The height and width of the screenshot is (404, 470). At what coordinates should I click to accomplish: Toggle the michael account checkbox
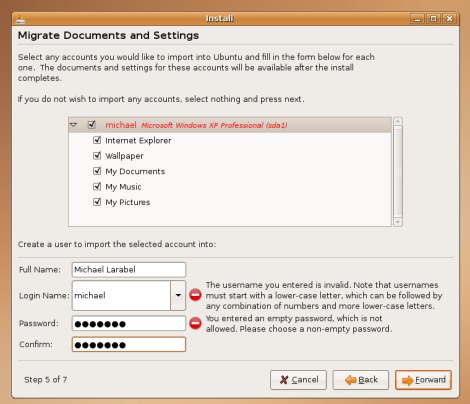tap(92, 125)
